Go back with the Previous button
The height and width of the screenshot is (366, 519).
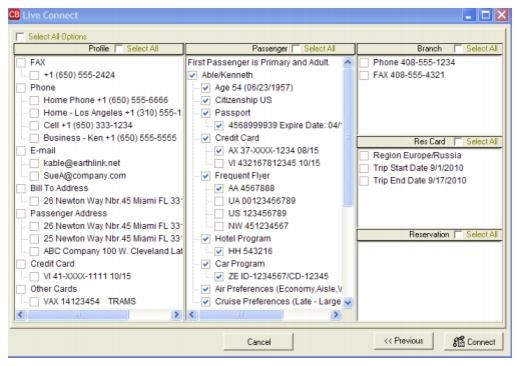404,341
